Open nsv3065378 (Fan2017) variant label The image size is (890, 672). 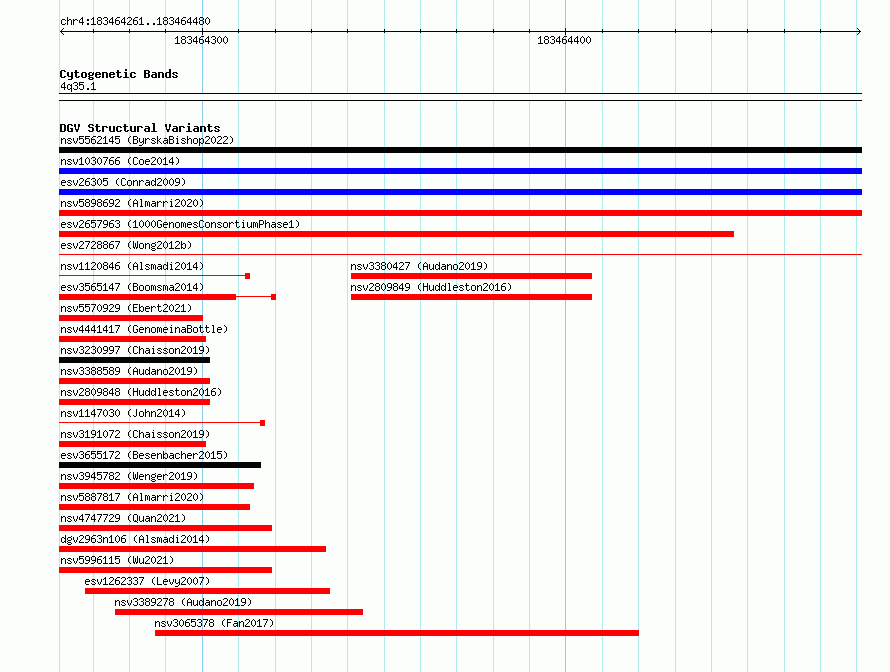[214, 623]
